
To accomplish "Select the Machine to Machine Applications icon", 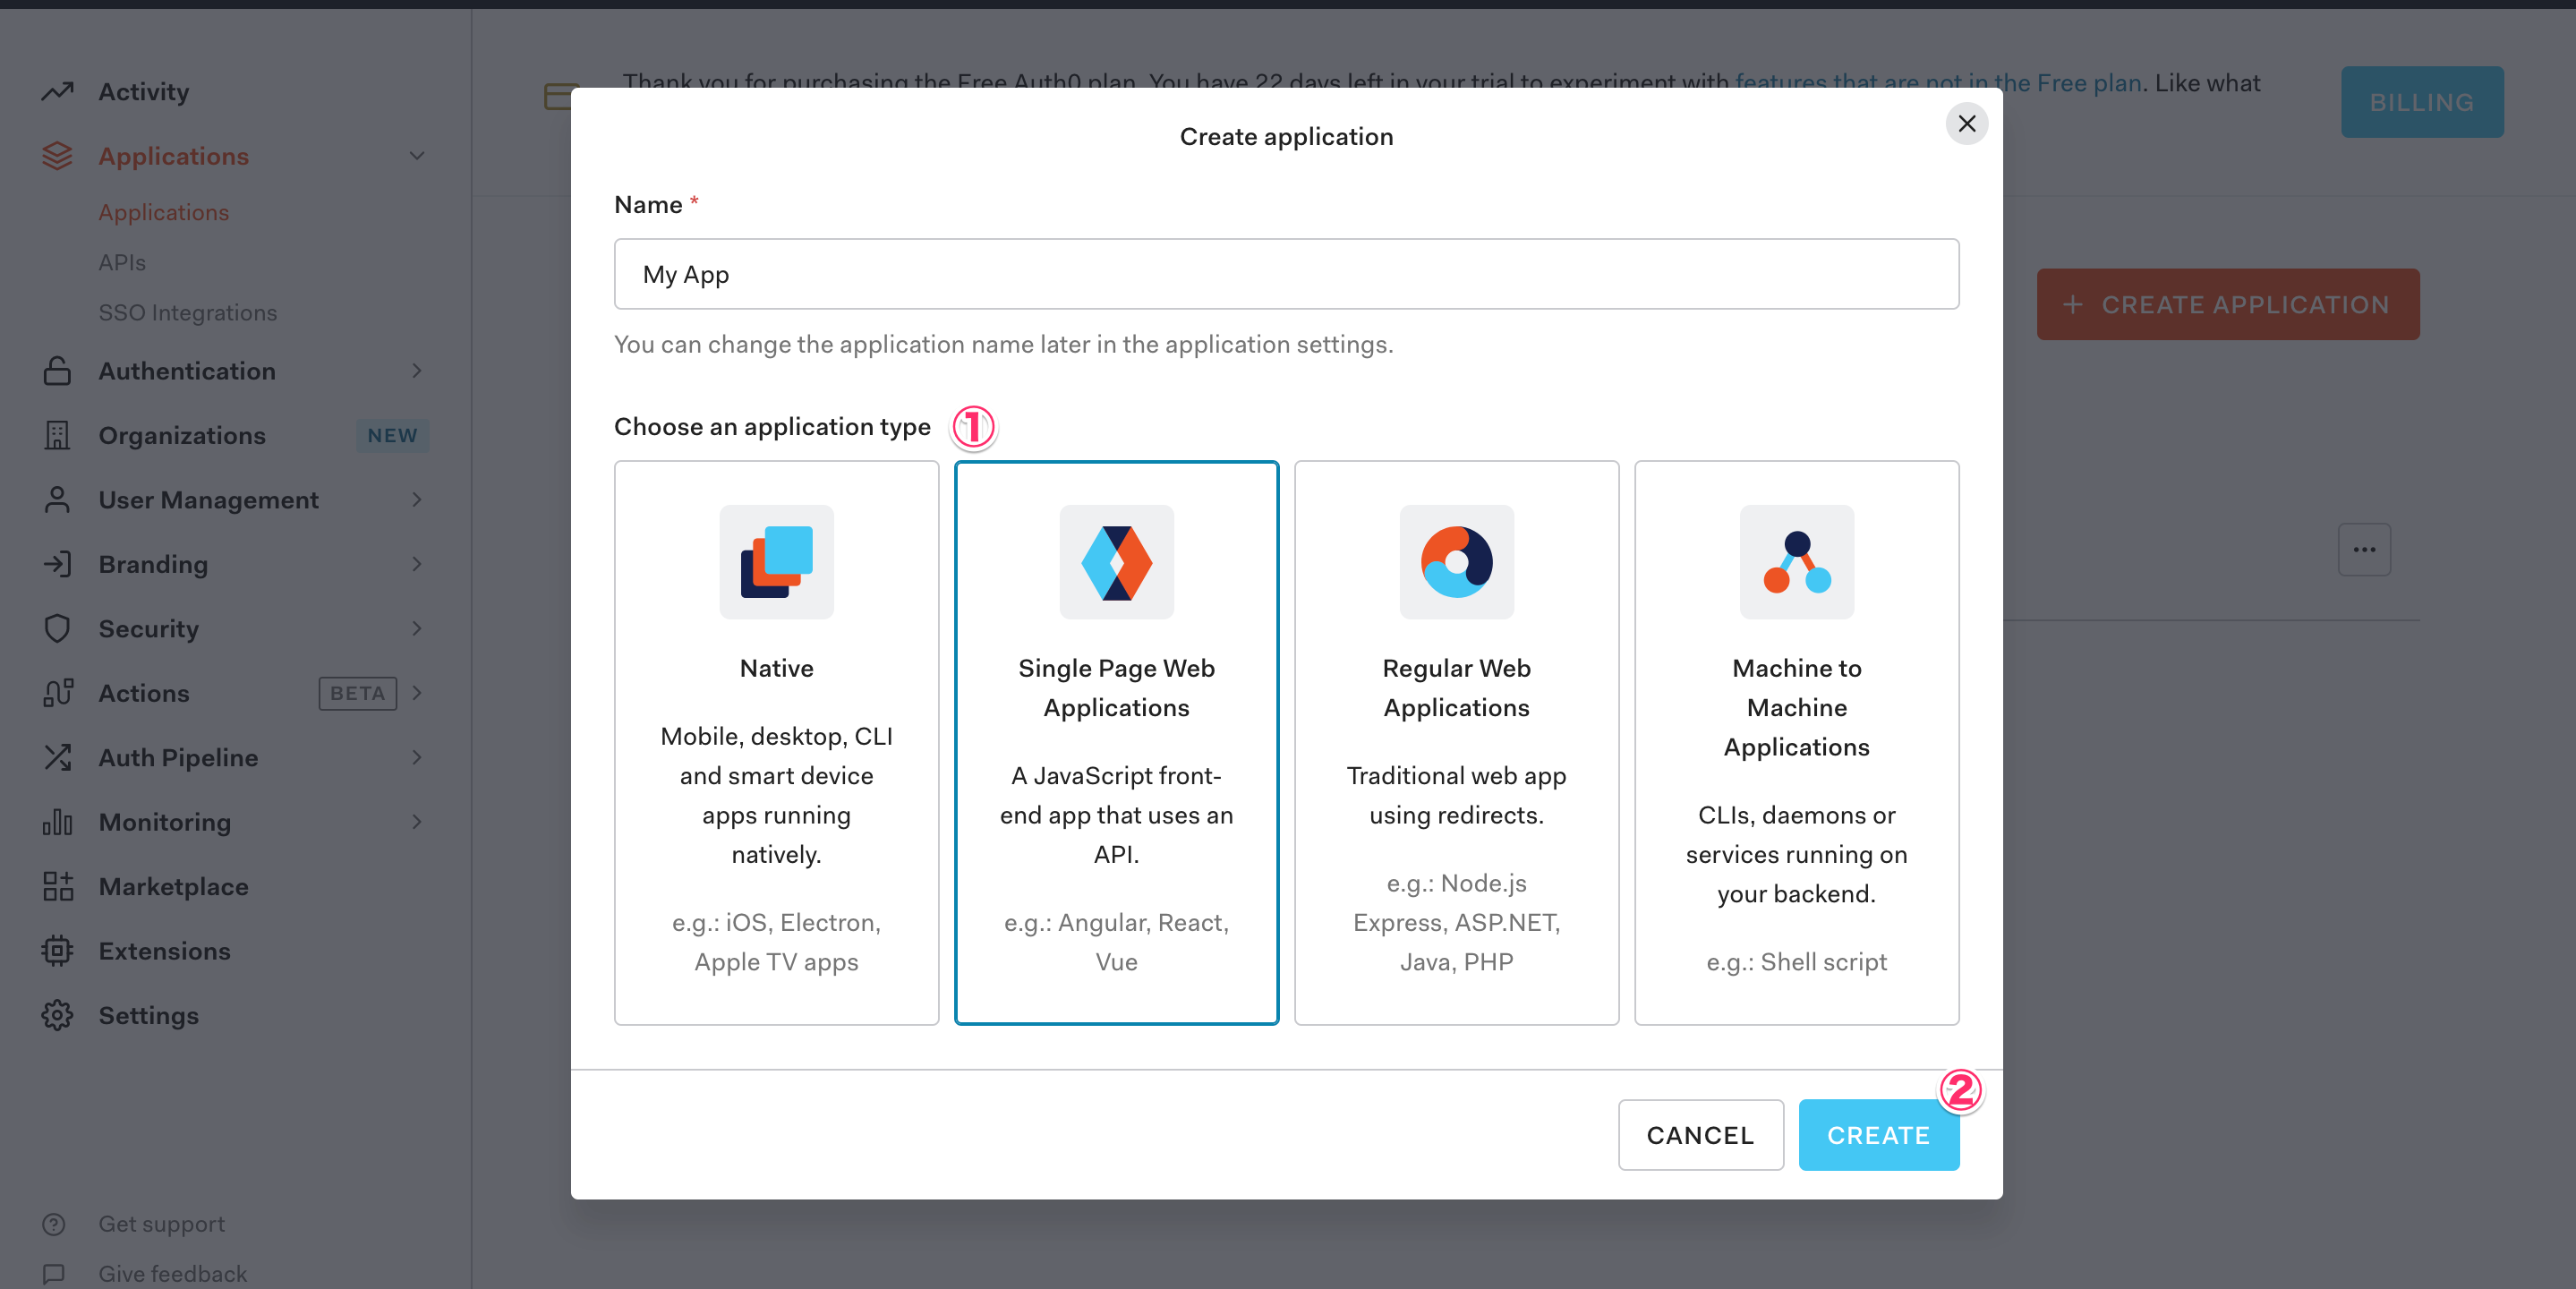I will tap(1796, 562).
